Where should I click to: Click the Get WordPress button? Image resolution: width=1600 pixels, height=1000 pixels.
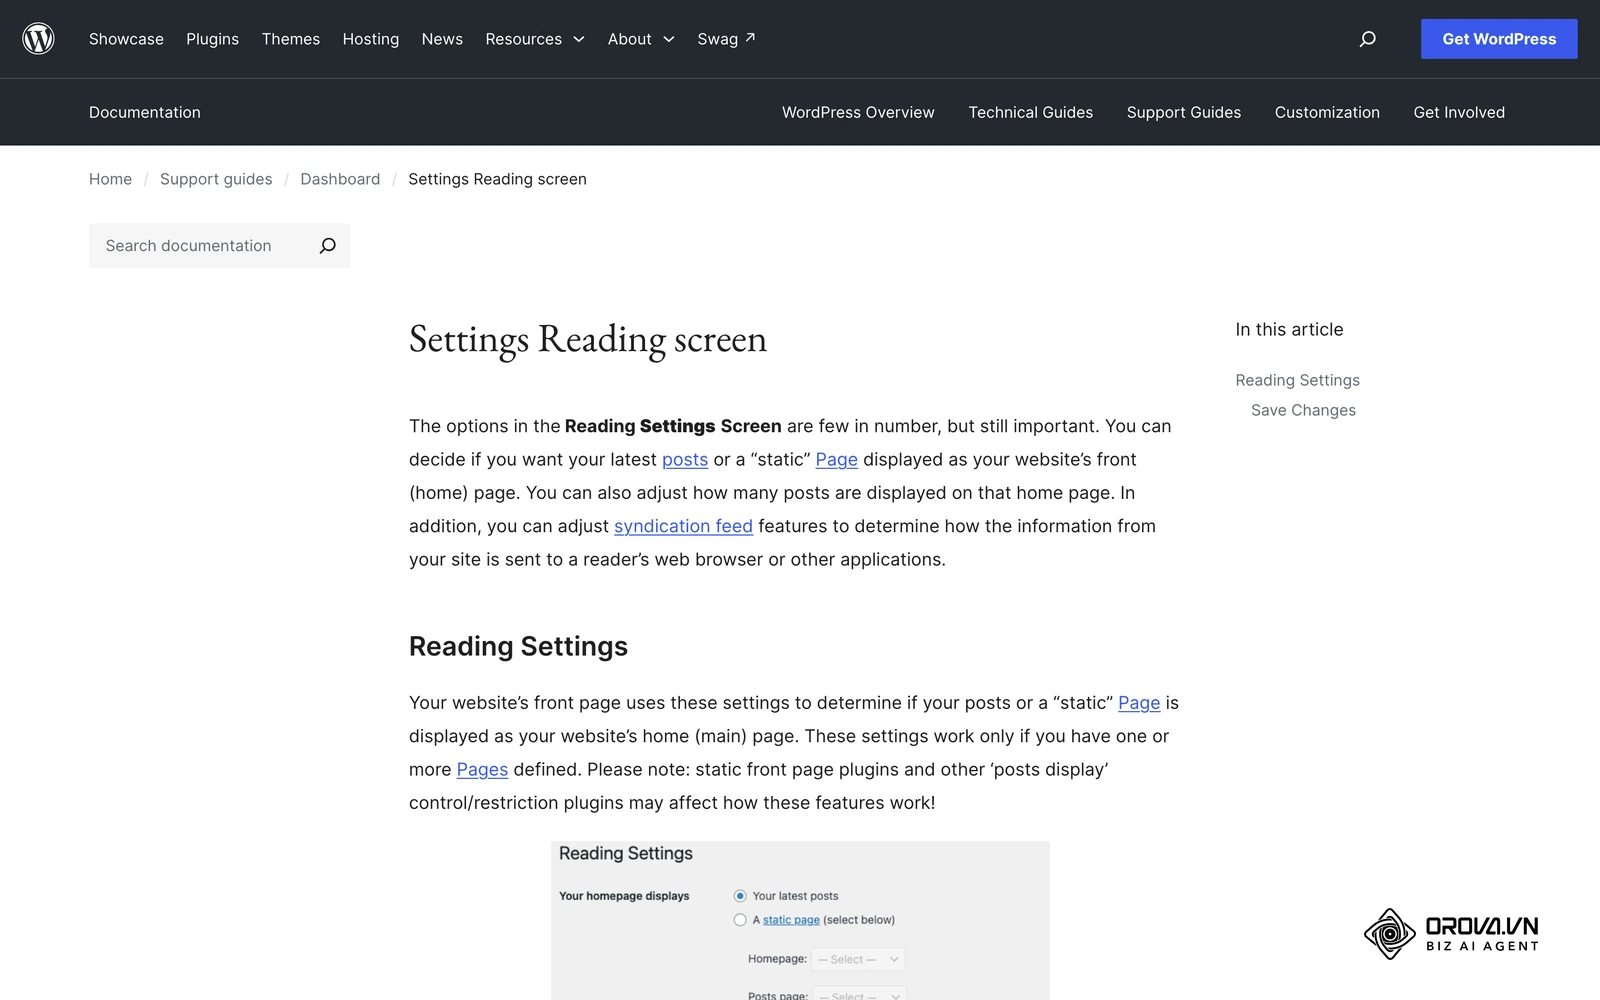pos(1499,39)
